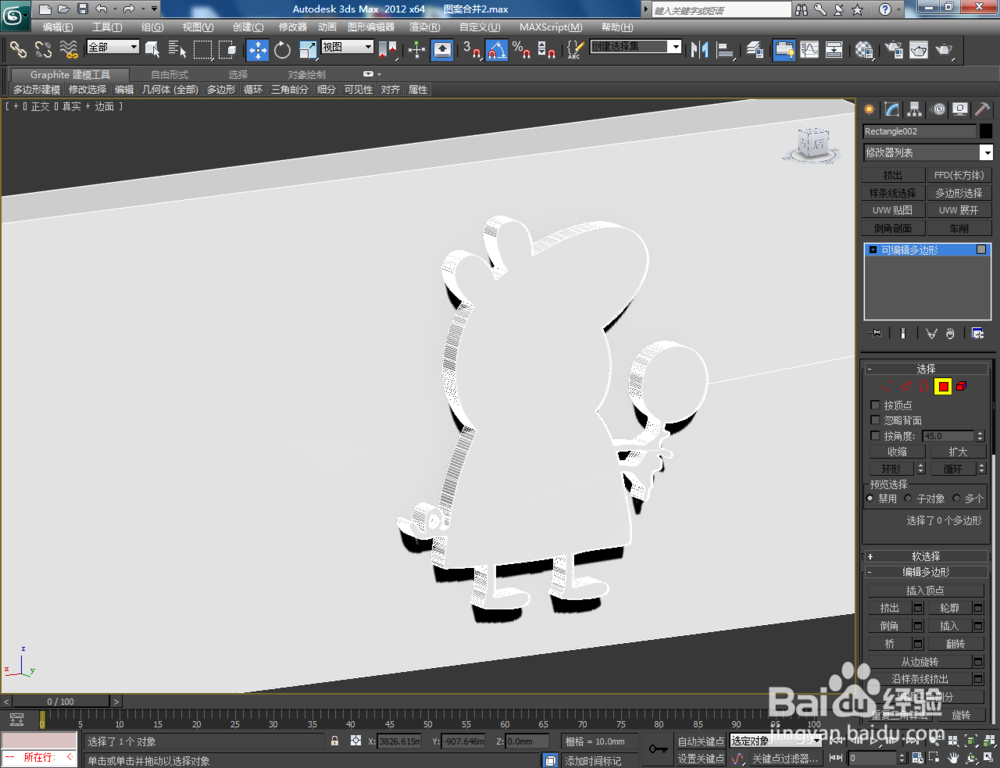The height and width of the screenshot is (768, 1000).
Task: Switch to the 对象绘制 ribbon tab
Action: 306,75
